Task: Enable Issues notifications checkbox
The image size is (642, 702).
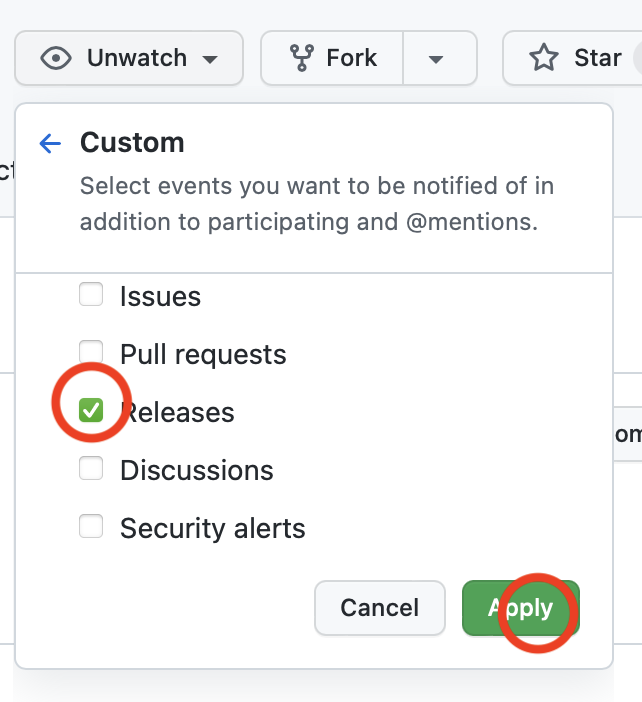Action: pos(91,295)
